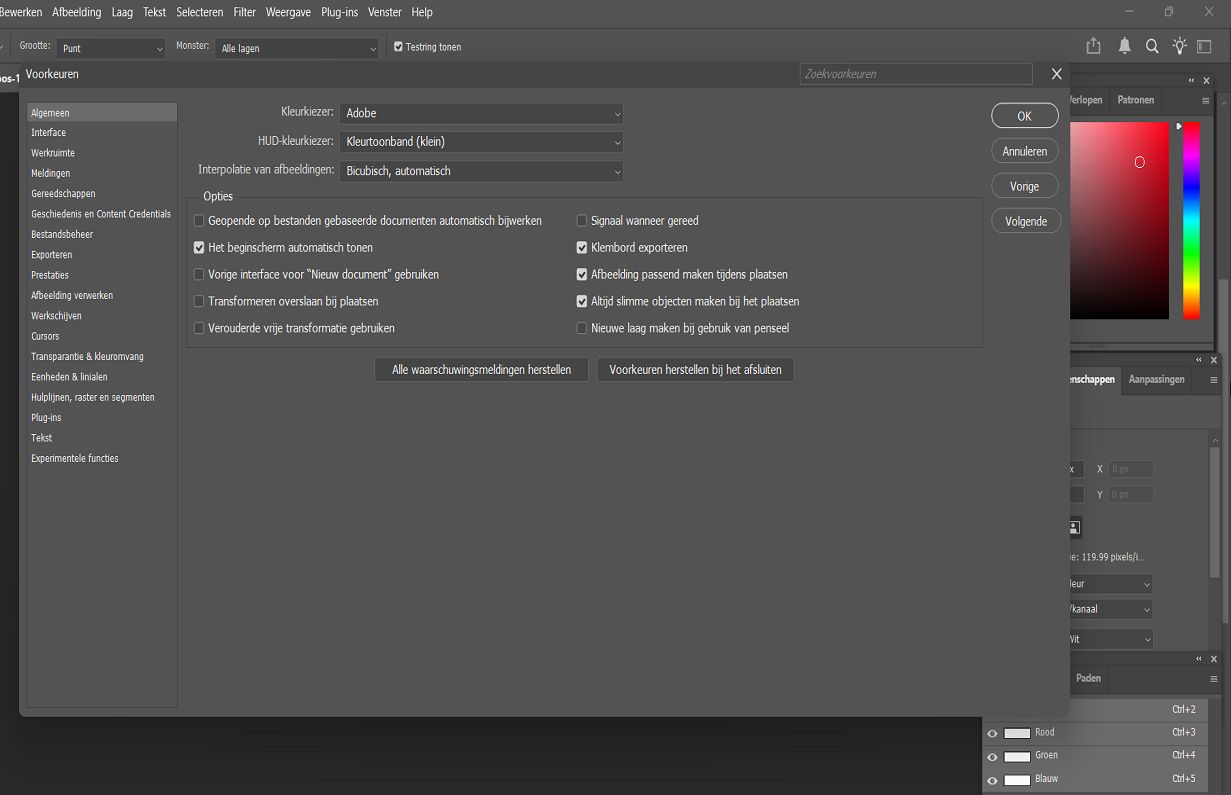This screenshot has width=1231, height=795.
Task: Click the share icon in top bar
Action: coord(1093,46)
